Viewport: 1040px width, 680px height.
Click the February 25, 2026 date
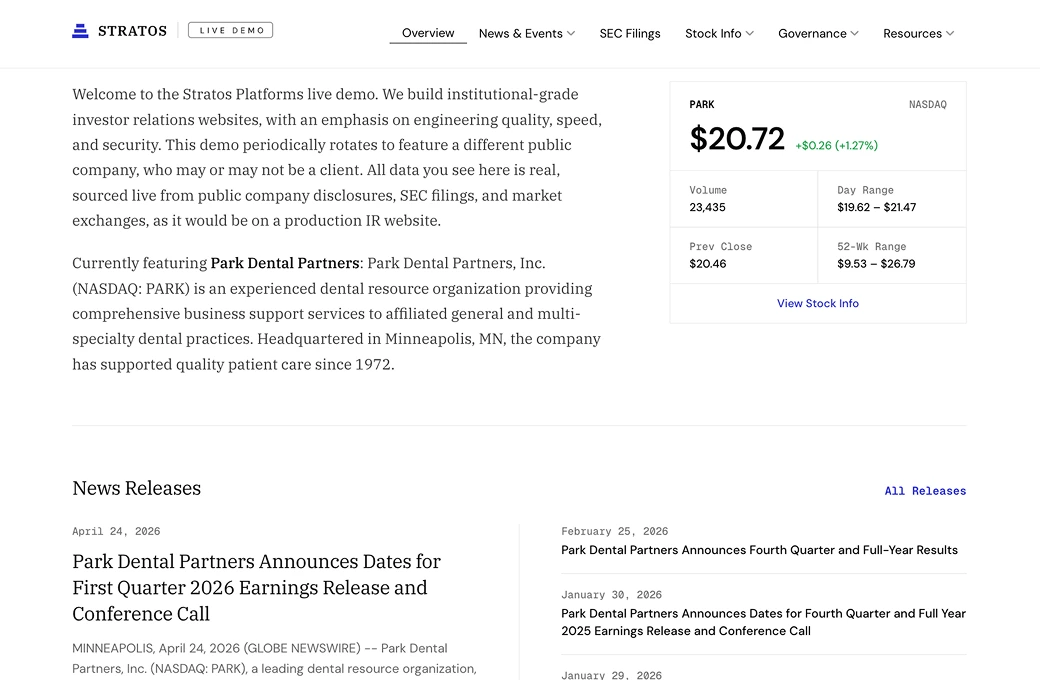614,531
